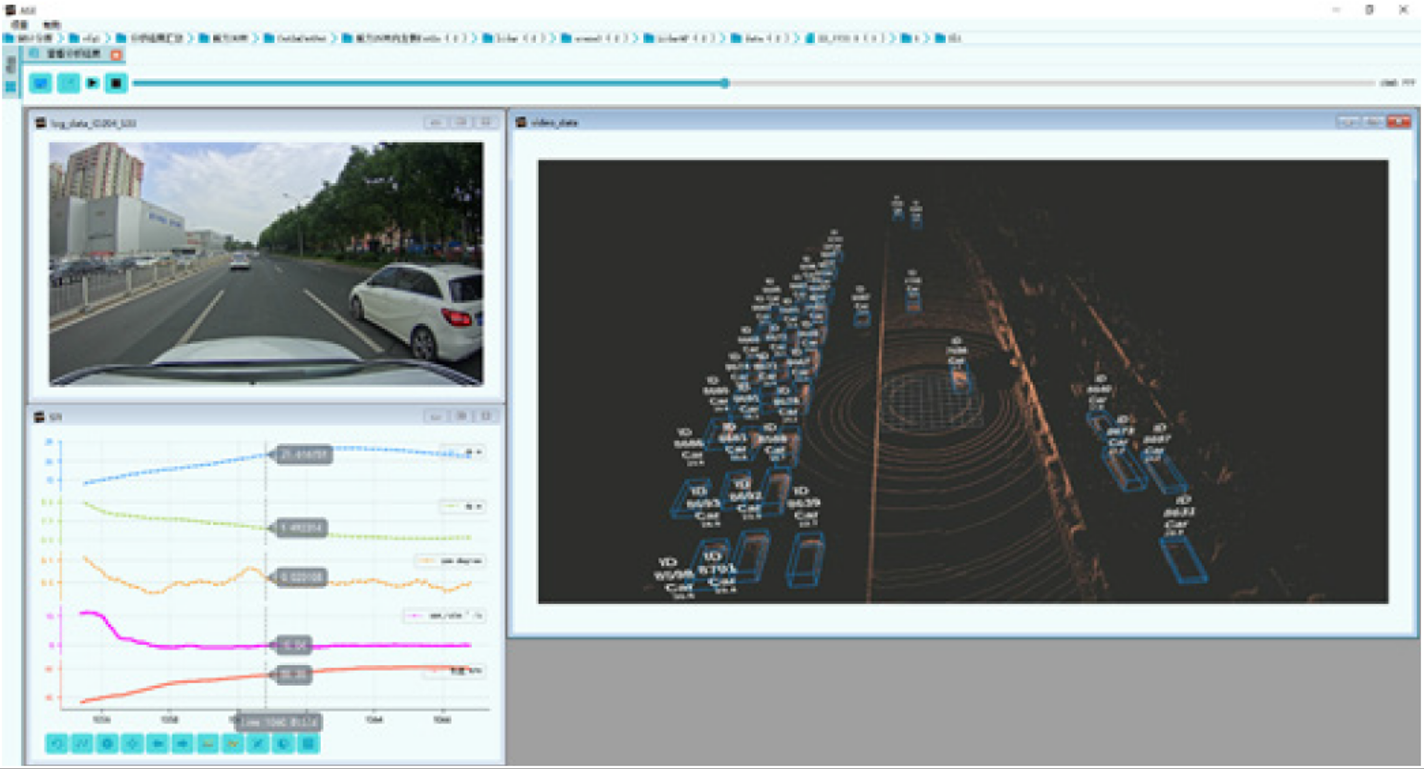Click the orange yaw degree legend box

(450, 561)
